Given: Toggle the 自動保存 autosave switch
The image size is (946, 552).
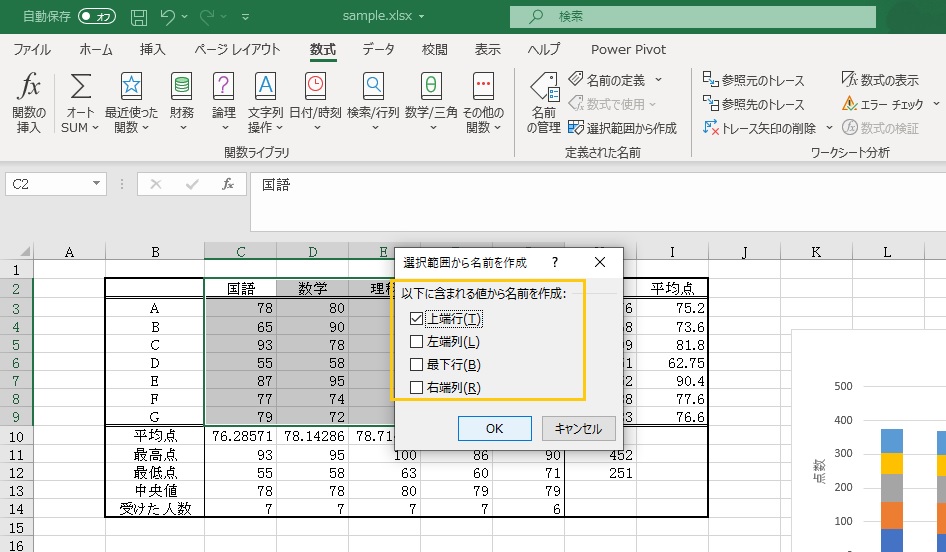Looking at the screenshot, I should tap(97, 17).
